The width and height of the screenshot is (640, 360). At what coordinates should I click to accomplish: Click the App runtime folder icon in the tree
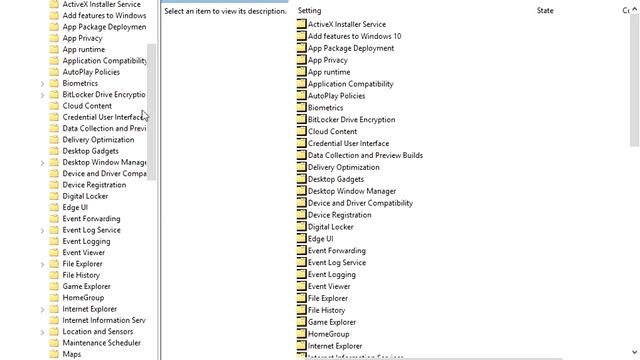pos(54,49)
